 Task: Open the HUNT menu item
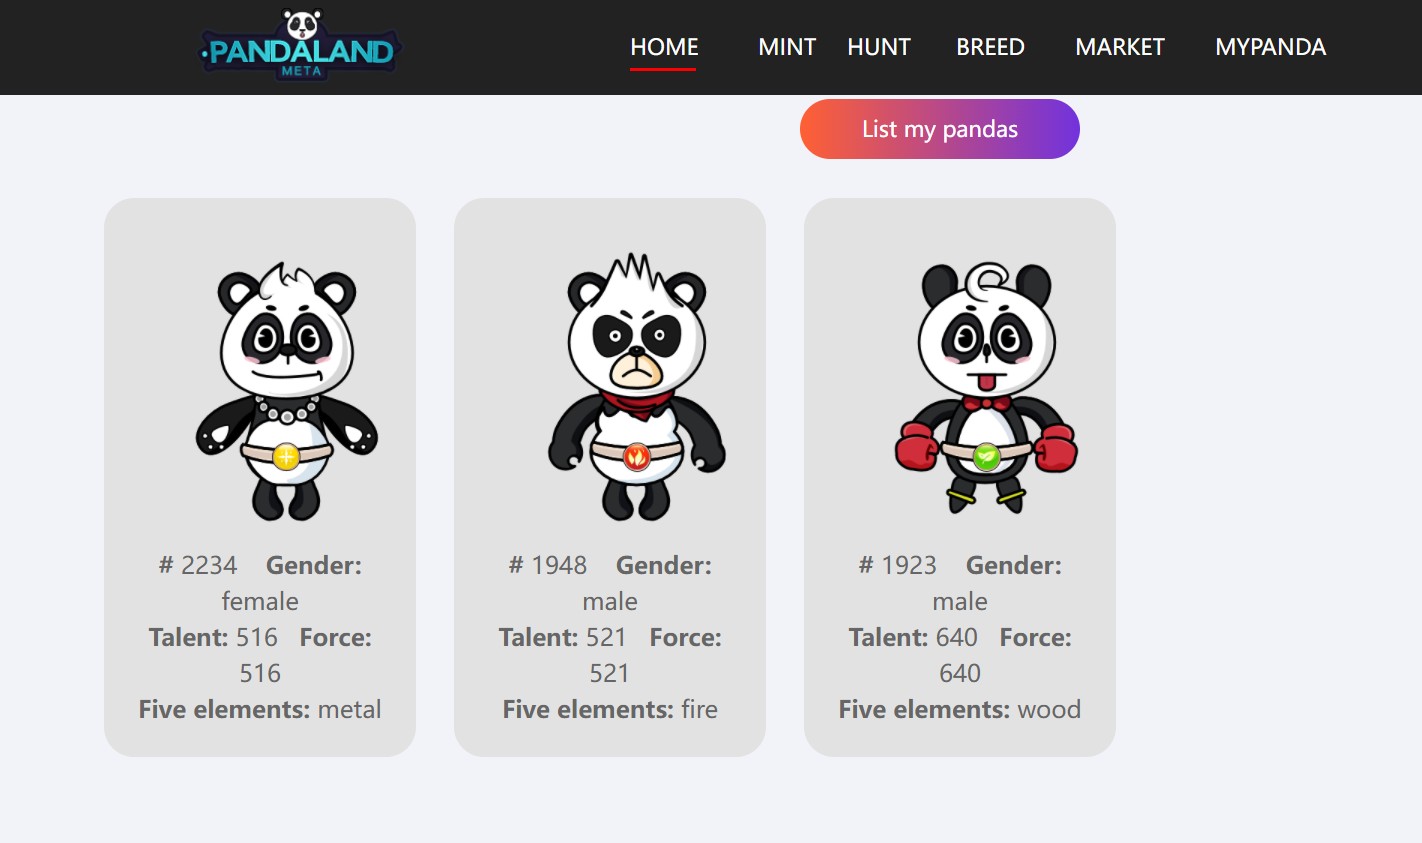pyautogui.click(x=879, y=47)
